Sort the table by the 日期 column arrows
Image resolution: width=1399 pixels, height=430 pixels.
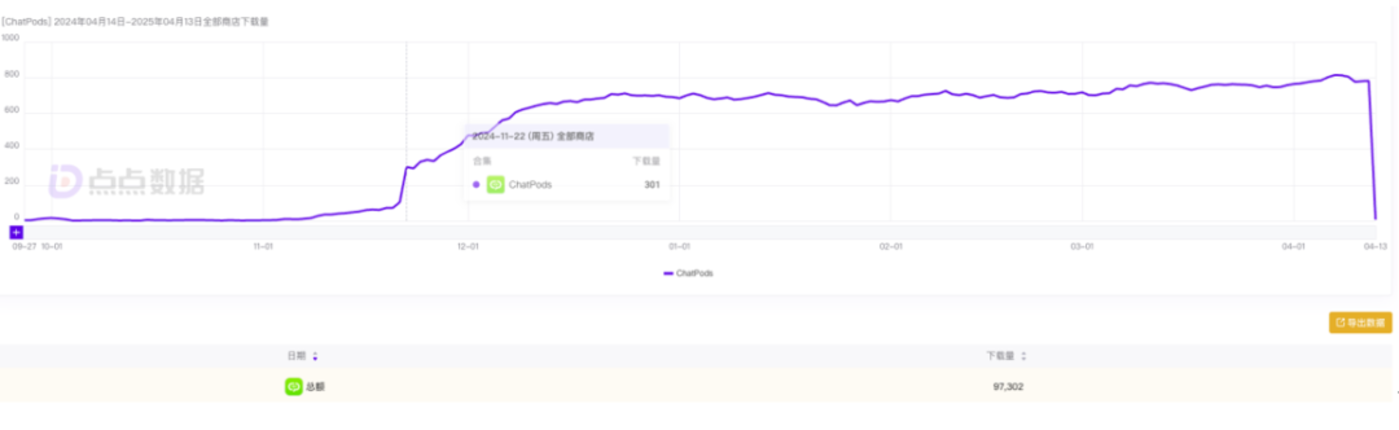(315, 356)
